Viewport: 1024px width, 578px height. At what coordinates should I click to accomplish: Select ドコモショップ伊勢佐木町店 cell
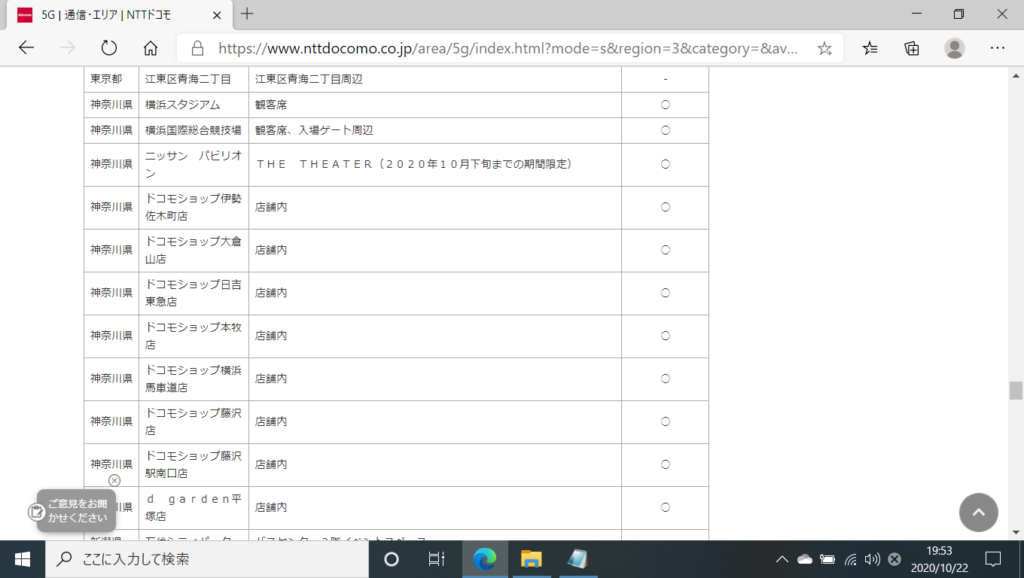click(193, 207)
